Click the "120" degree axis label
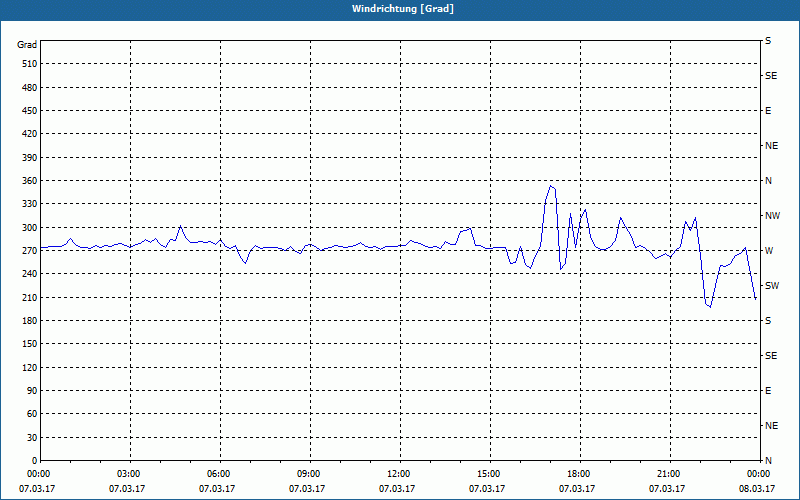 tap(30, 367)
